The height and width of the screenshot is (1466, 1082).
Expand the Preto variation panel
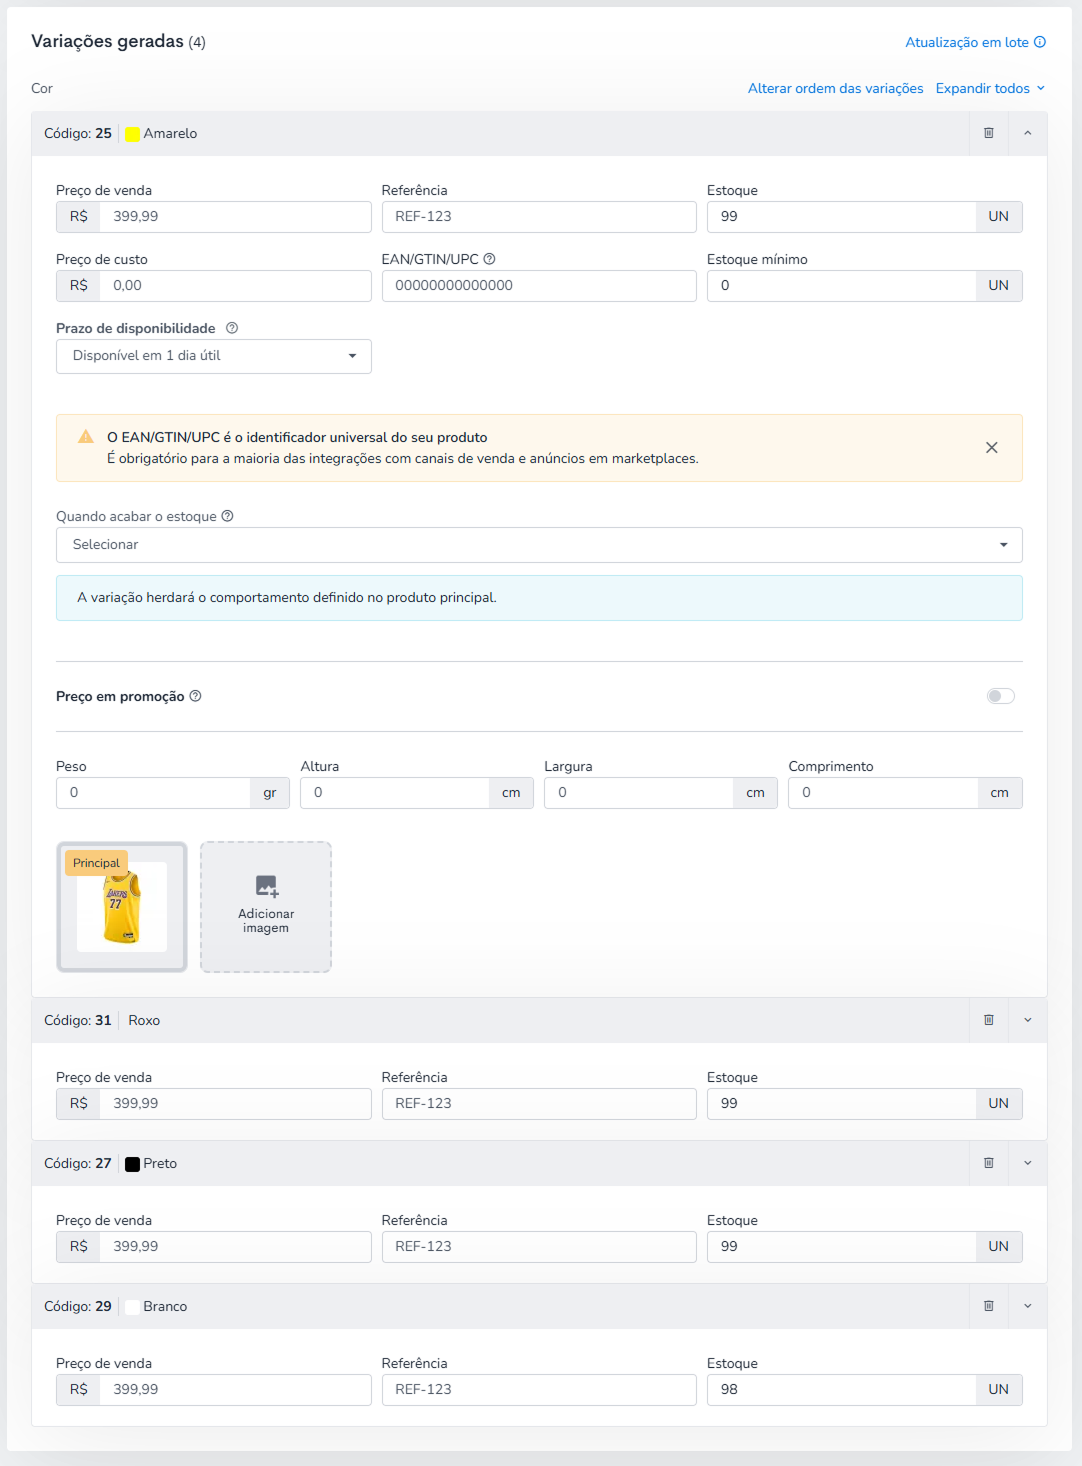pos(1027,1163)
